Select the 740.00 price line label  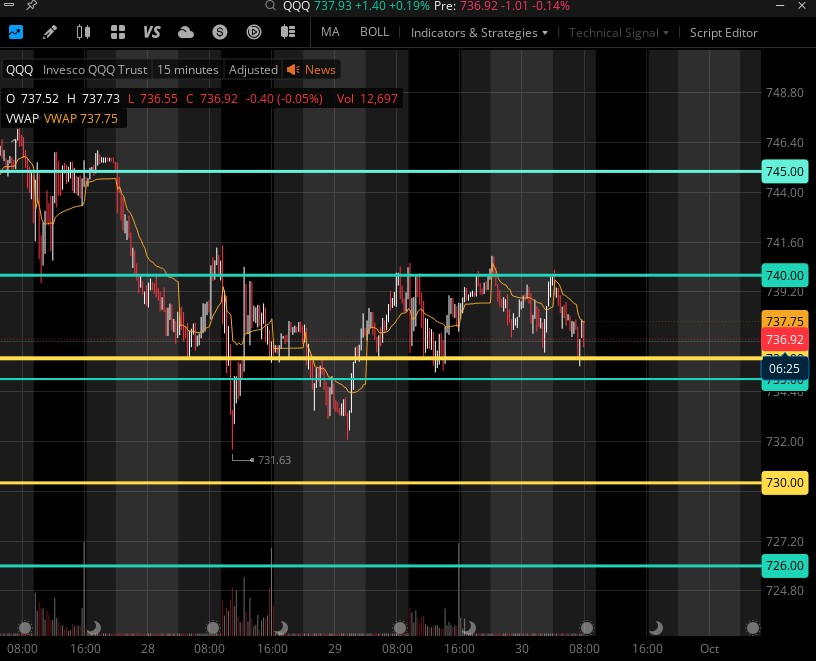[x=785, y=275]
